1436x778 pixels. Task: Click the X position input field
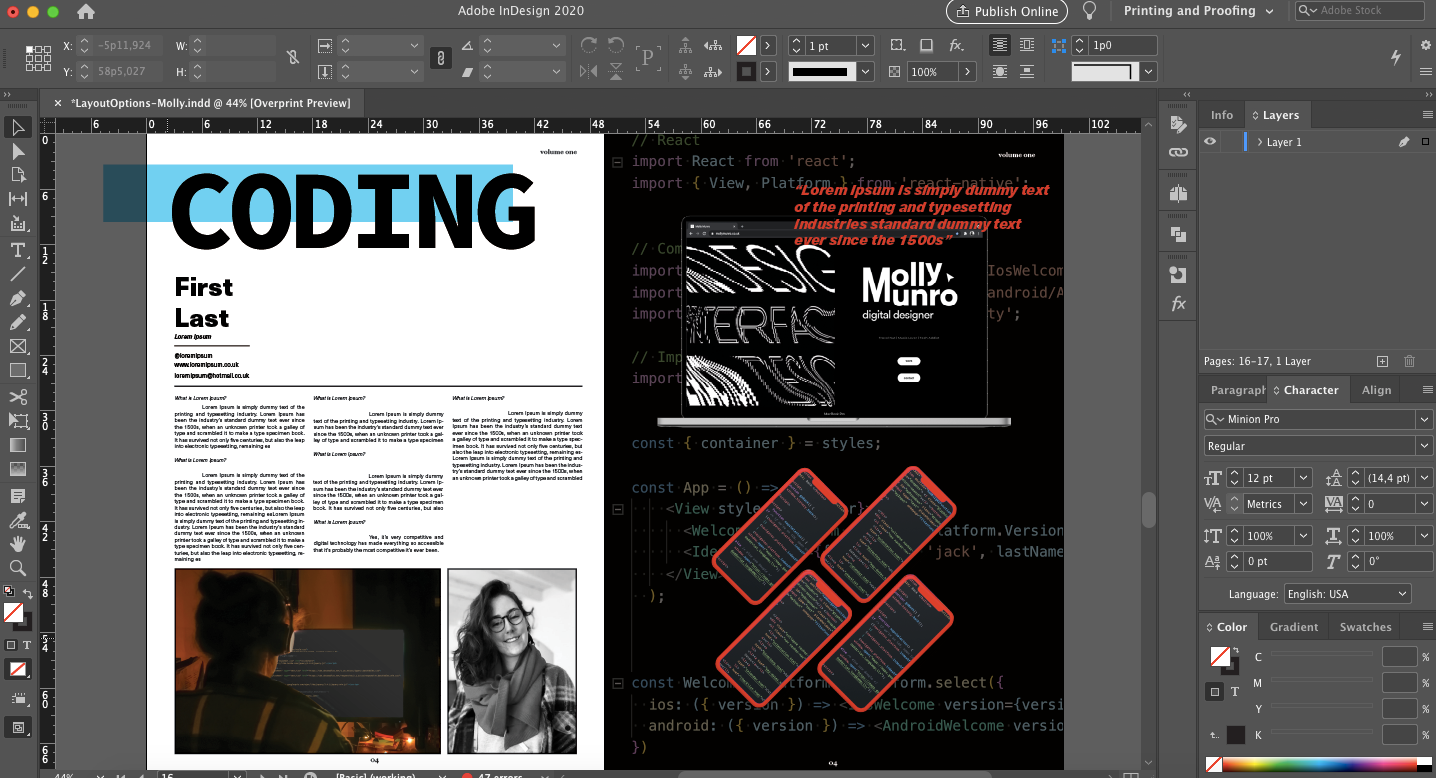(x=126, y=46)
